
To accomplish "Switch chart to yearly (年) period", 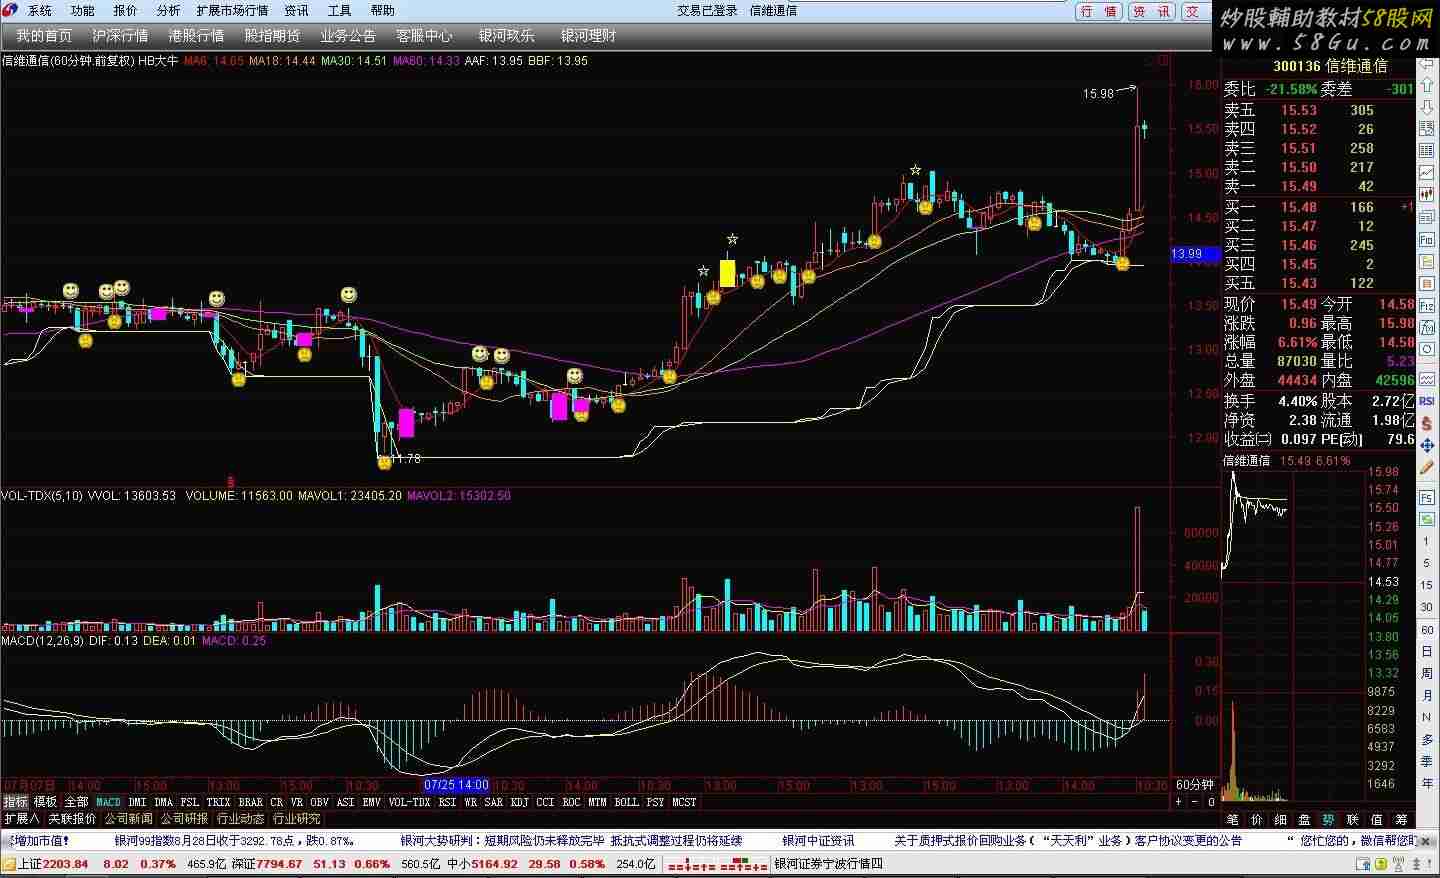I will (x=1428, y=784).
